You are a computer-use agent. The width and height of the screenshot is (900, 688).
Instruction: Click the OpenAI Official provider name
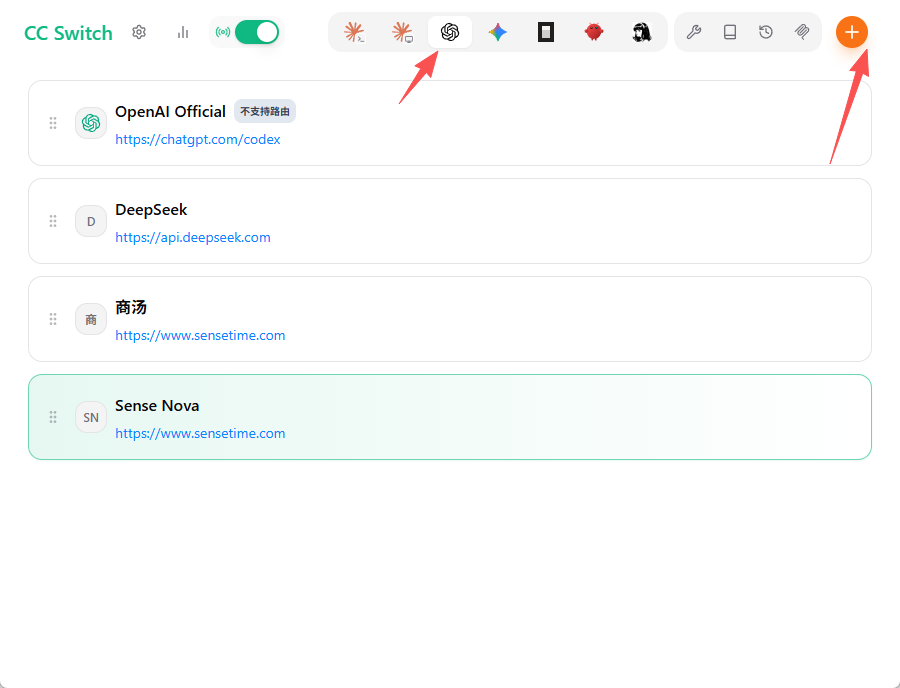coord(170,111)
